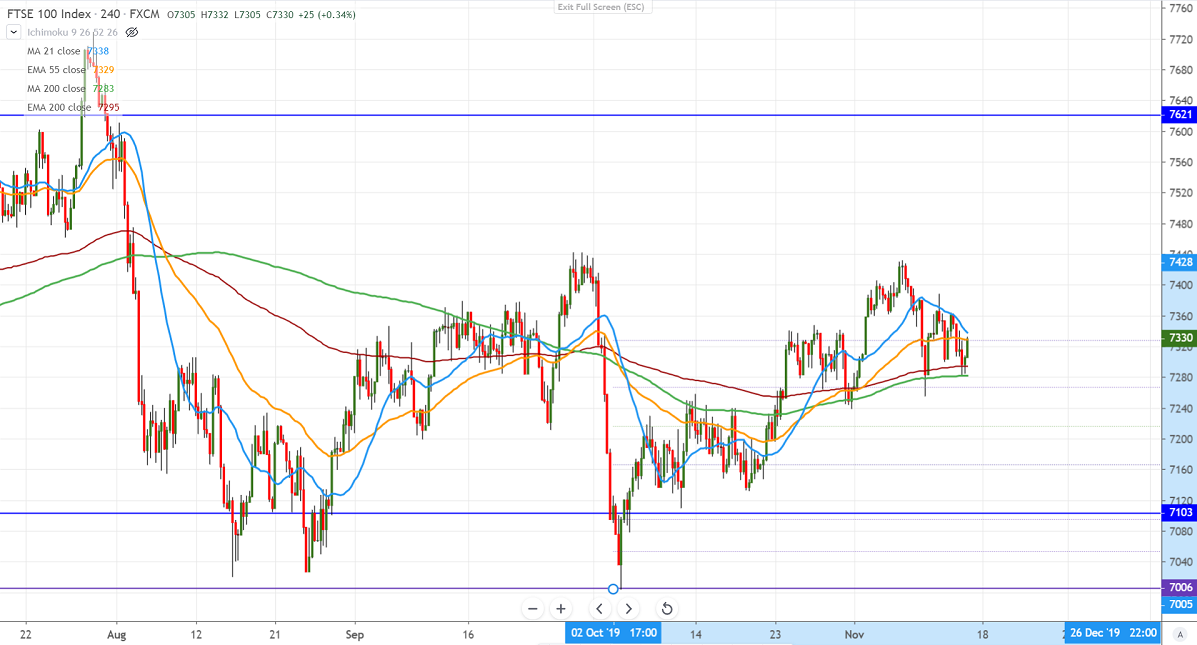This screenshot has height=645, width=1197.
Task: Zoom out the chart with minus button
Action: click(x=533, y=608)
